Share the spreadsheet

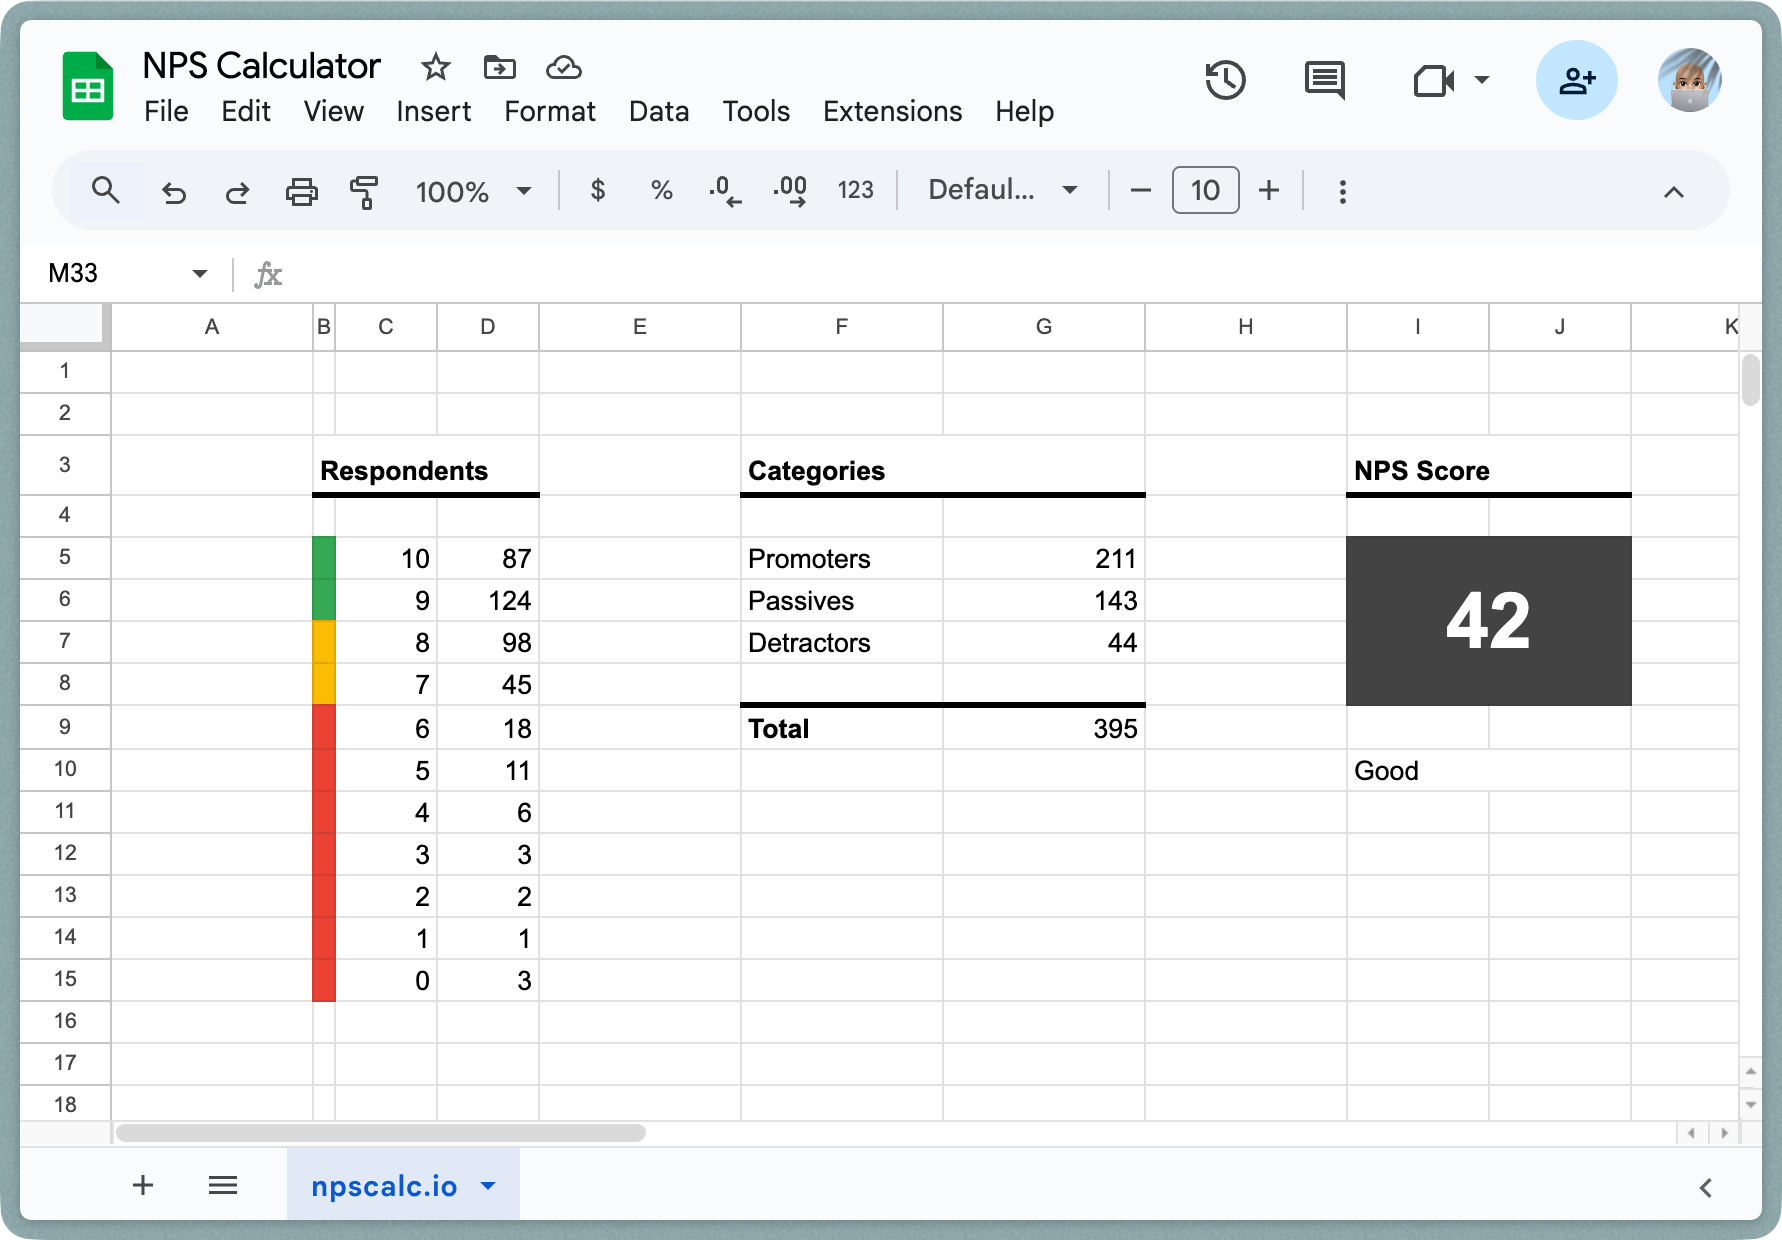point(1576,80)
